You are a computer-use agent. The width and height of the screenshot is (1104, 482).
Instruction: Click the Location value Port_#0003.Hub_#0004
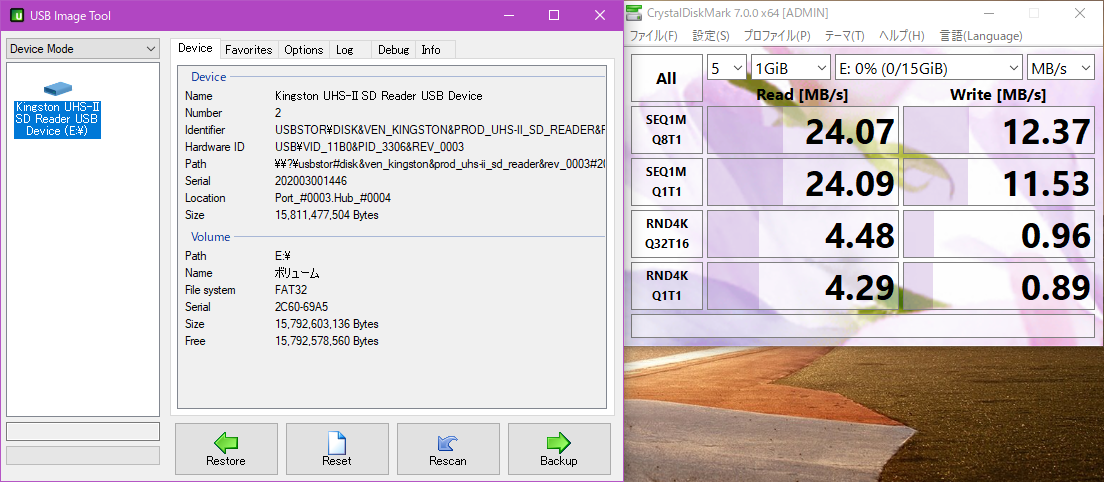point(333,198)
